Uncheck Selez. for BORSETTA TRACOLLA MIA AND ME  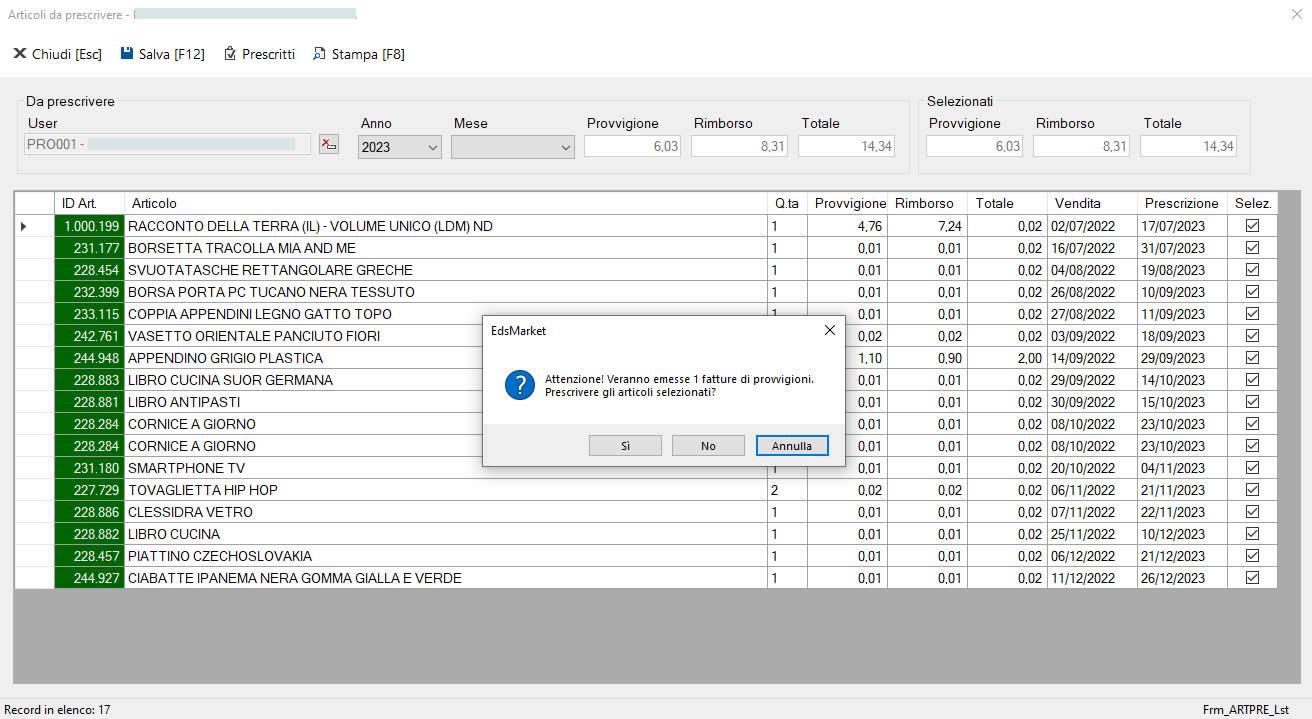pyautogui.click(x=1252, y=248)
